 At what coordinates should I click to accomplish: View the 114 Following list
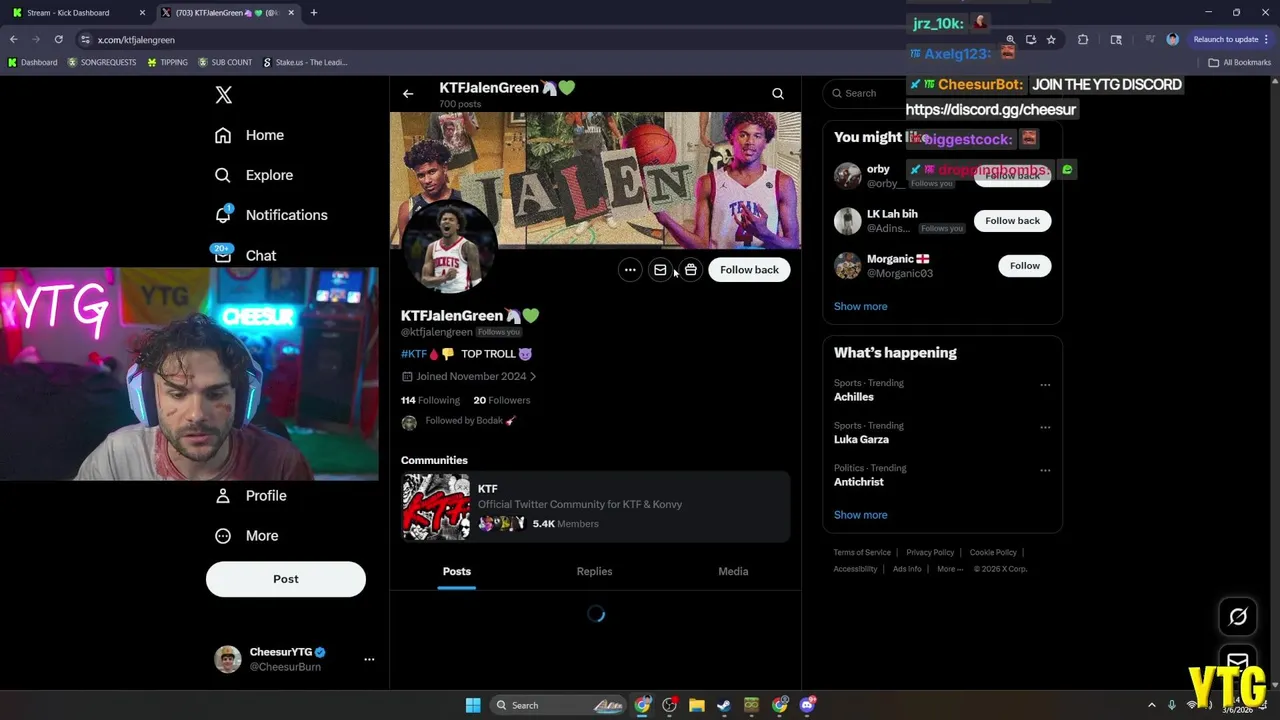[x=430, y=400]
